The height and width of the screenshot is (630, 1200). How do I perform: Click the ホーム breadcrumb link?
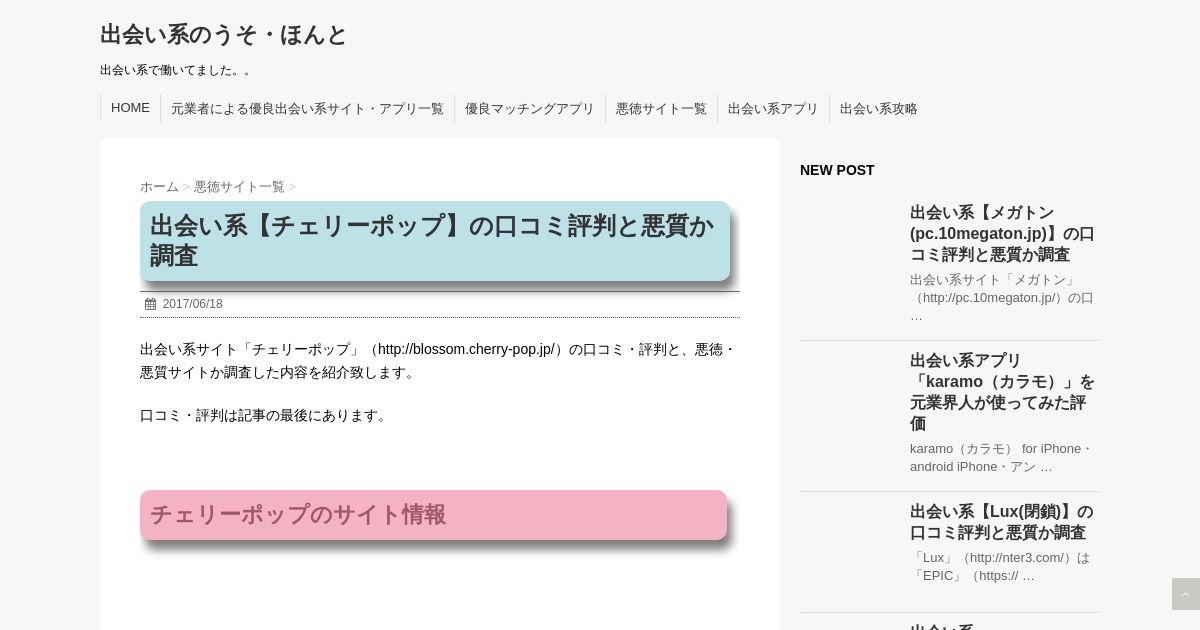(159, 187)
